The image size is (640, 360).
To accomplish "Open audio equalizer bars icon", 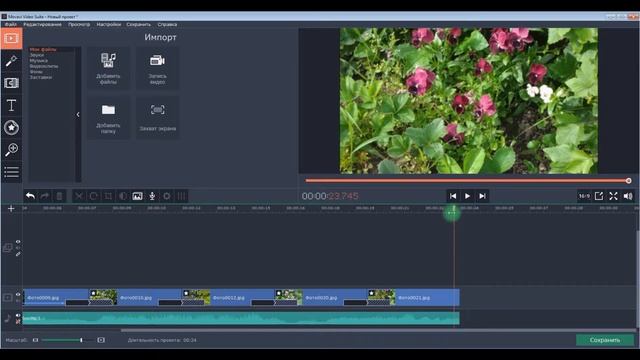I will coord(181,196).
